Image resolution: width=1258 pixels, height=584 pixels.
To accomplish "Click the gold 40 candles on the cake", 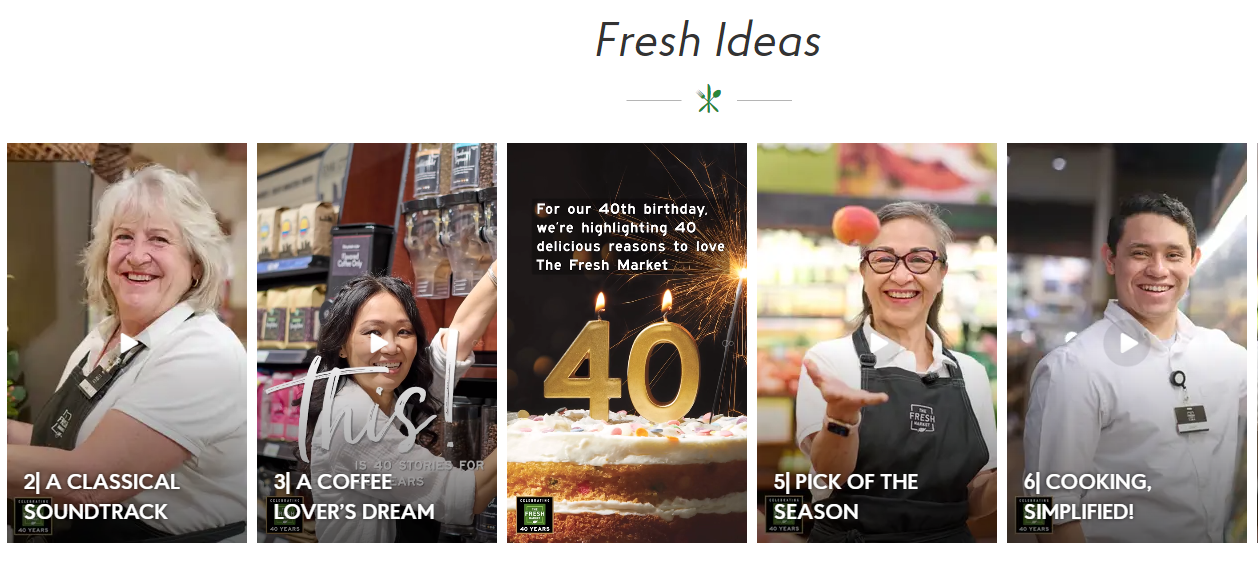I will (621, 366).
